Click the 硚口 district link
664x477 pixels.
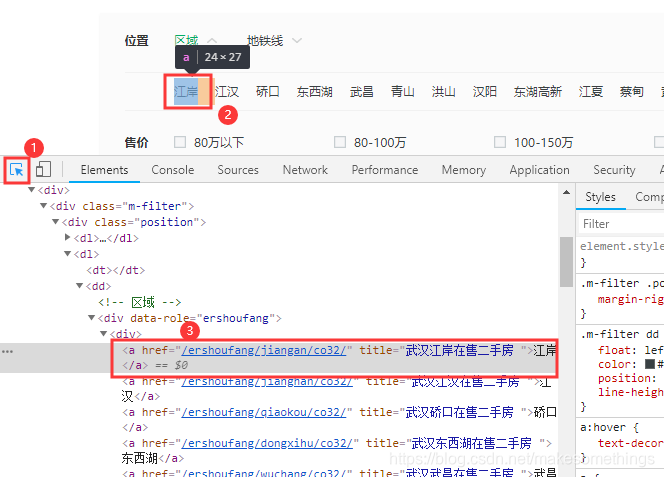click(268, 92)
